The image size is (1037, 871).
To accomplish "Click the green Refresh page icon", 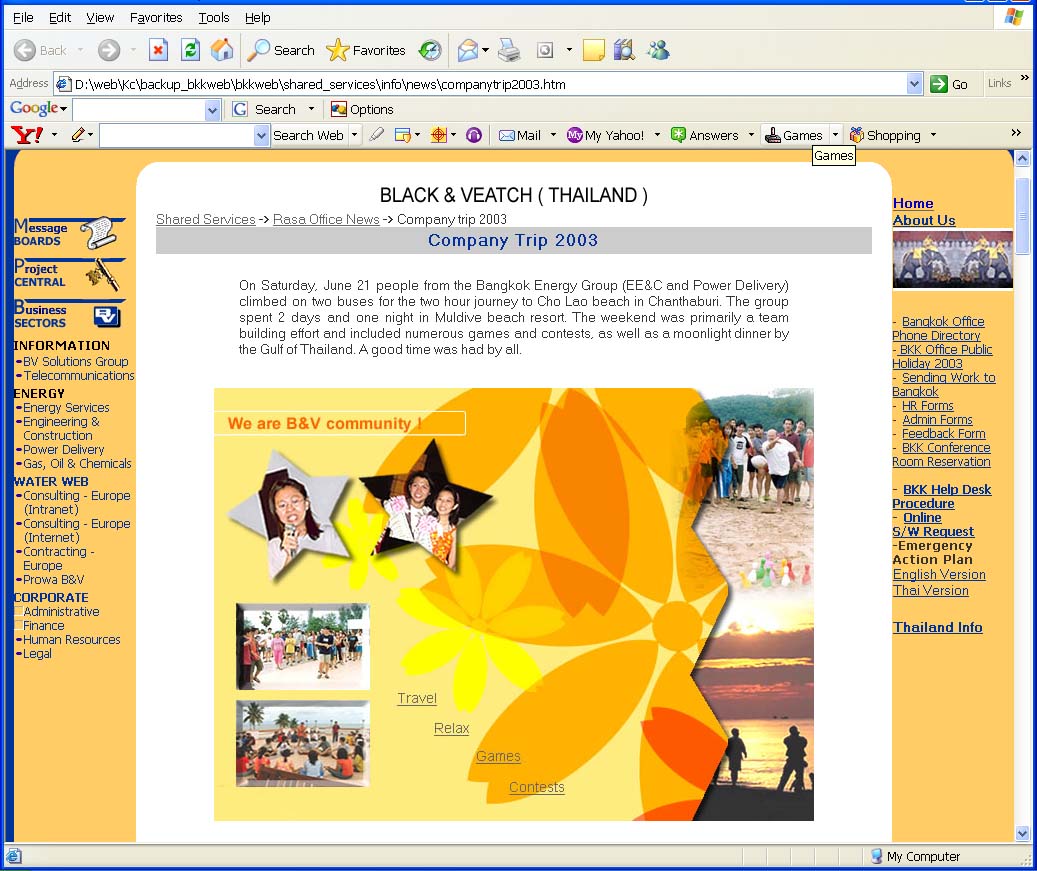I will (190, 50).
